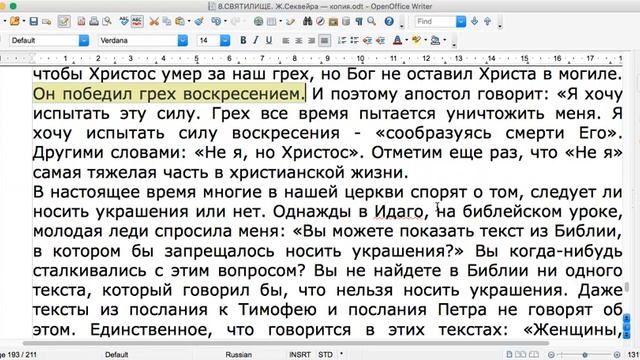Export directly as PDF
Viewport: 640px width, 360px height.
pyautogui.click(x=81, y=21)
